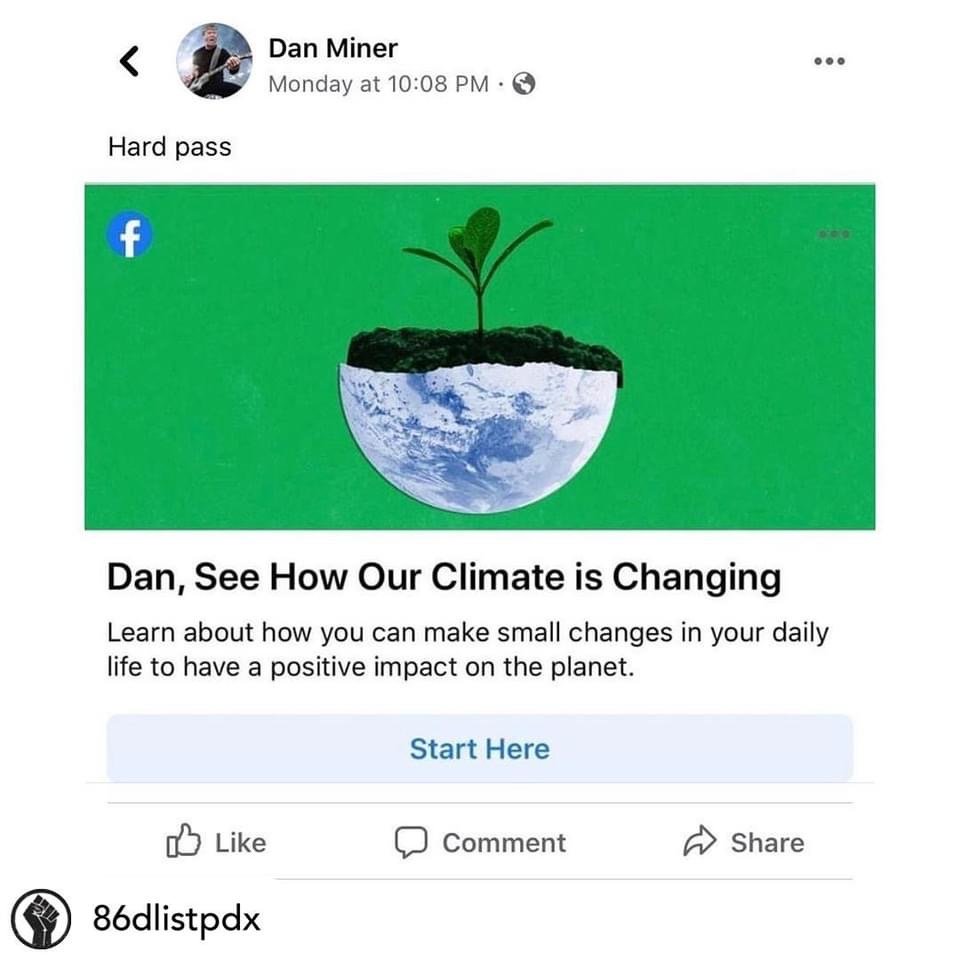
Task: Click headline See How Our Climate is Changing
Action: (x=443, y=578)
